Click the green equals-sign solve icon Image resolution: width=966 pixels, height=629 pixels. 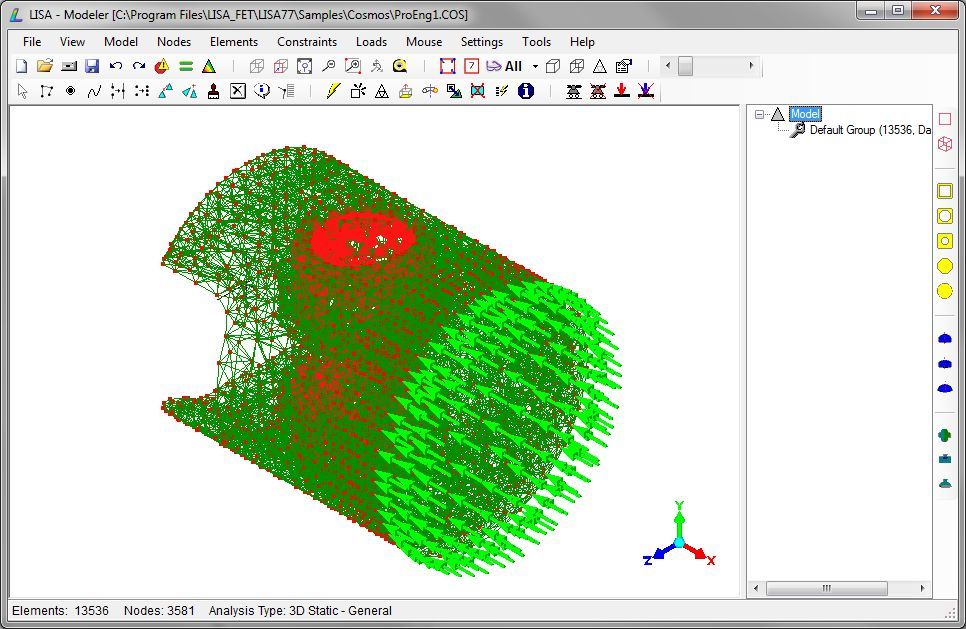click(x=186, y=66)
